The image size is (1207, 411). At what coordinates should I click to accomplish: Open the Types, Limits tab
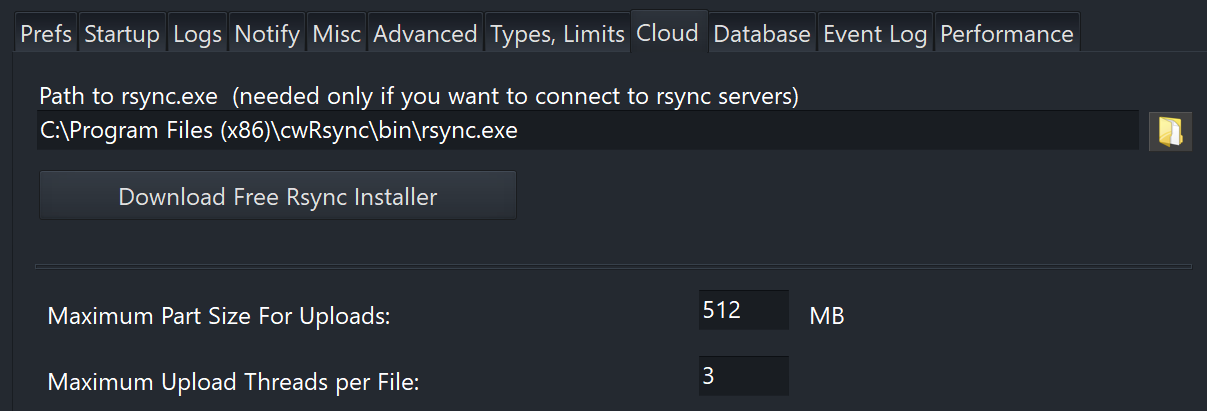[x=557, y=34]
